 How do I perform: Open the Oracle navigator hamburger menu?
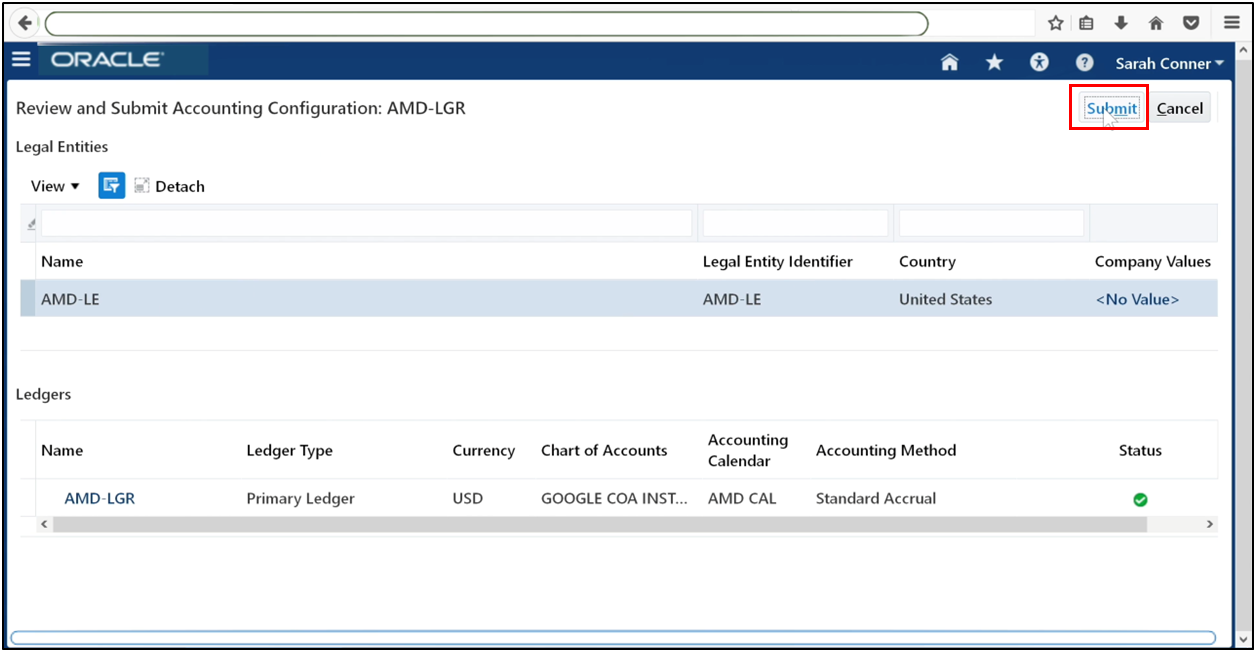pos(21,59)
